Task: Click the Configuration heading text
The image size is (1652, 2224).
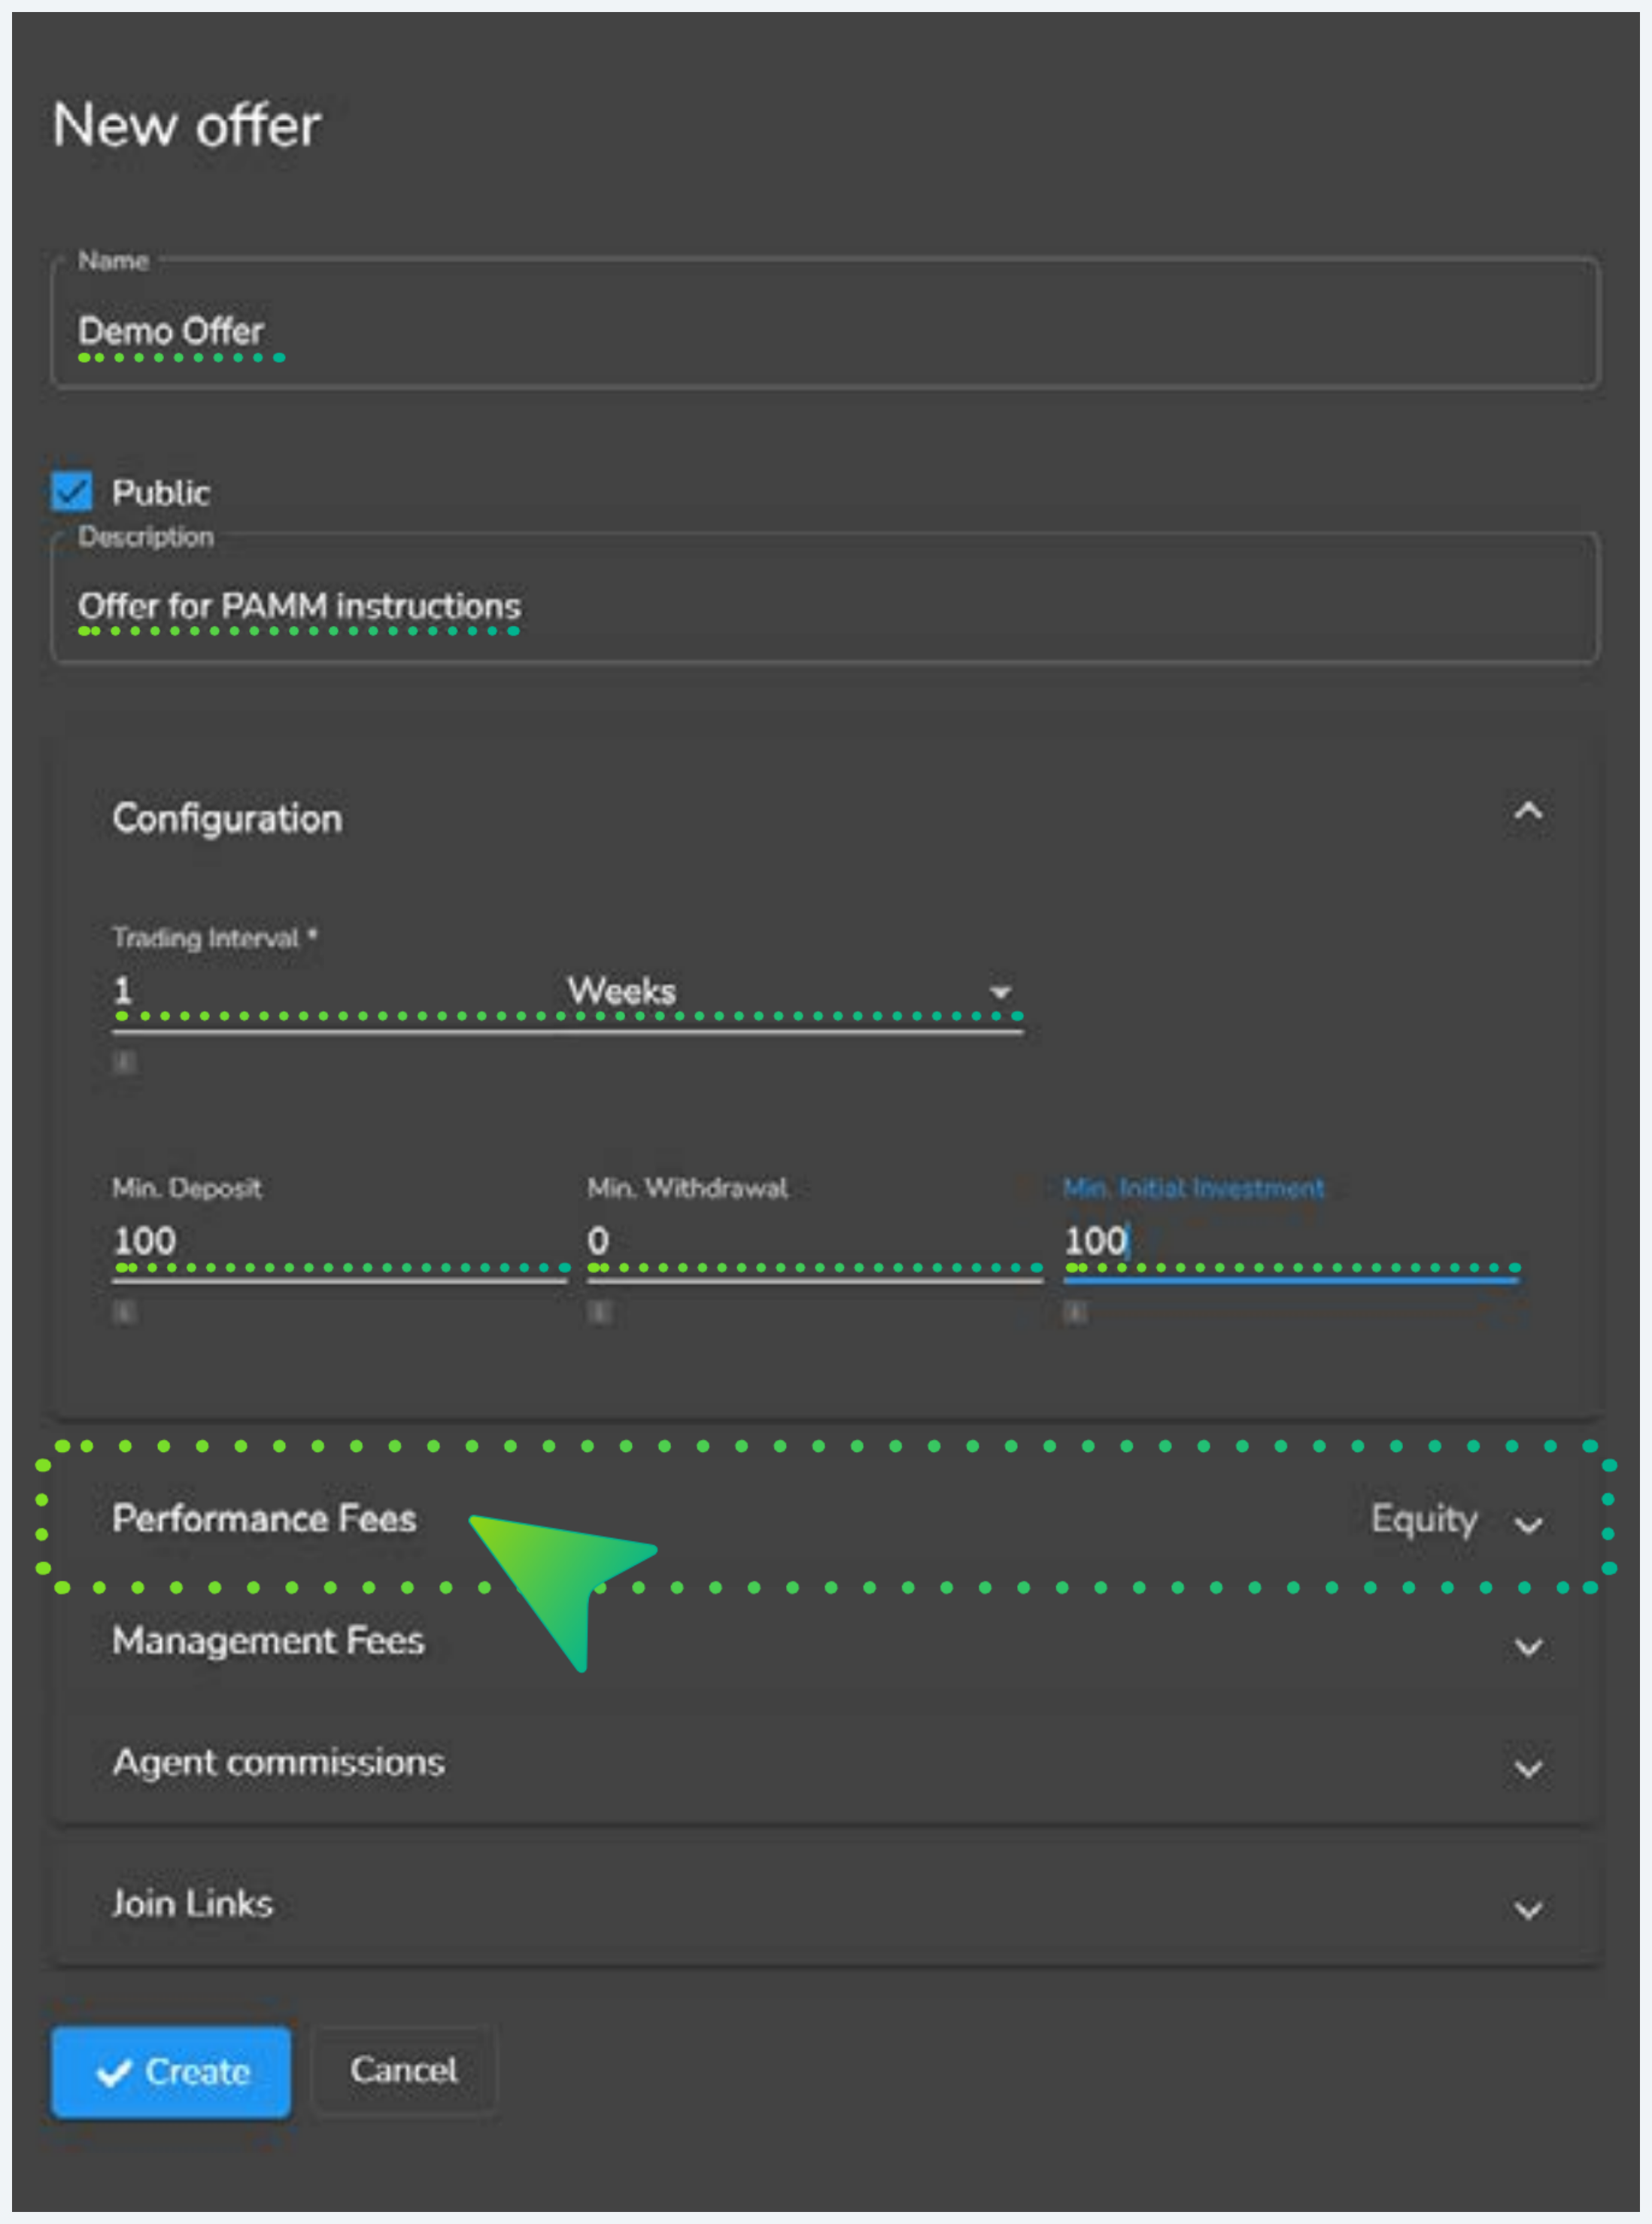Action: 227,818
